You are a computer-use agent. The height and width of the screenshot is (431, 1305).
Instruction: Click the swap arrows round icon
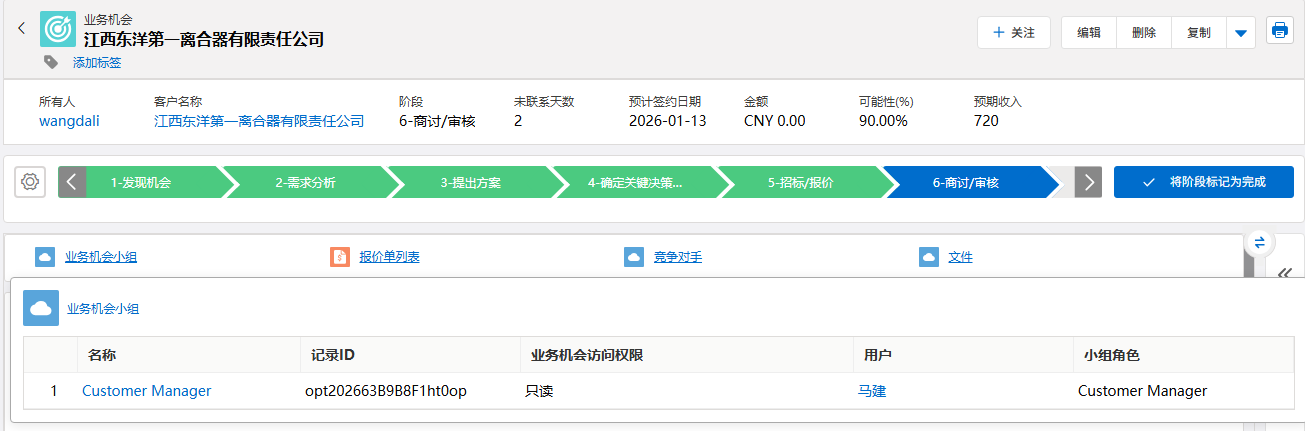point(1259,242)
